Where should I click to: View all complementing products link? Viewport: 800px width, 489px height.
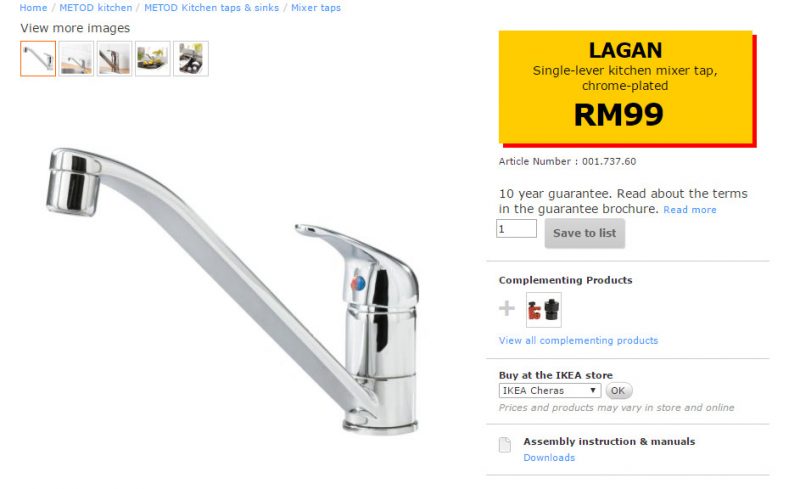click(x=579, y=340)
